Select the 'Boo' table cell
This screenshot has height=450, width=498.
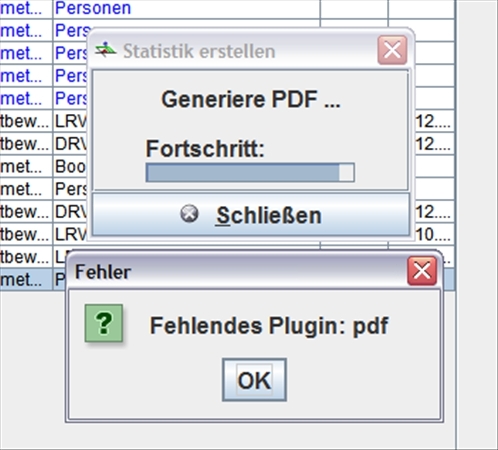click(x=70, y=166)
